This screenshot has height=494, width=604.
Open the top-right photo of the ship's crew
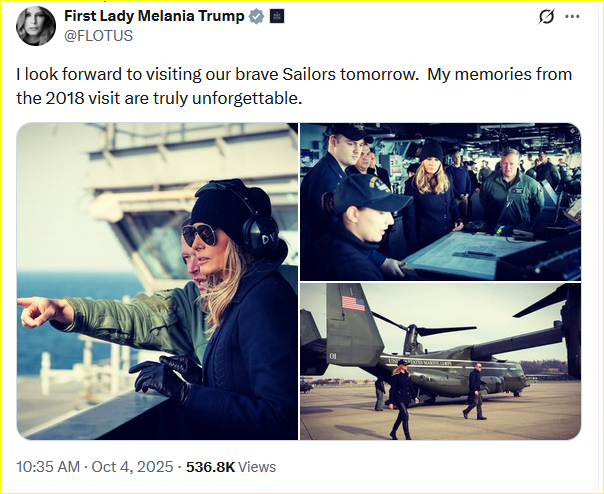440,201
